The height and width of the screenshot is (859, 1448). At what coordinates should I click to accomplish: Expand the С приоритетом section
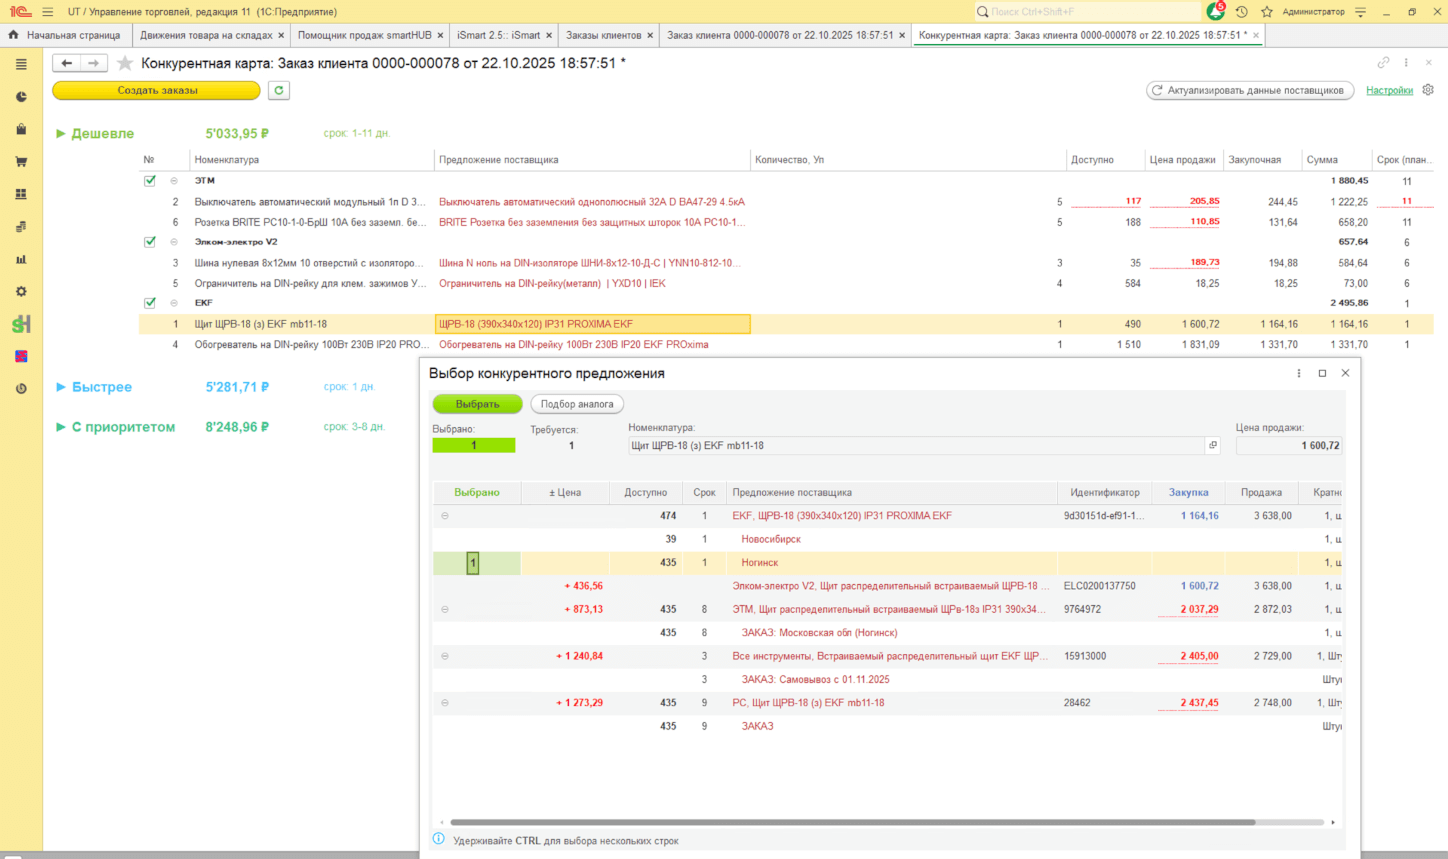pyautogui.click(x=61, y=427)
